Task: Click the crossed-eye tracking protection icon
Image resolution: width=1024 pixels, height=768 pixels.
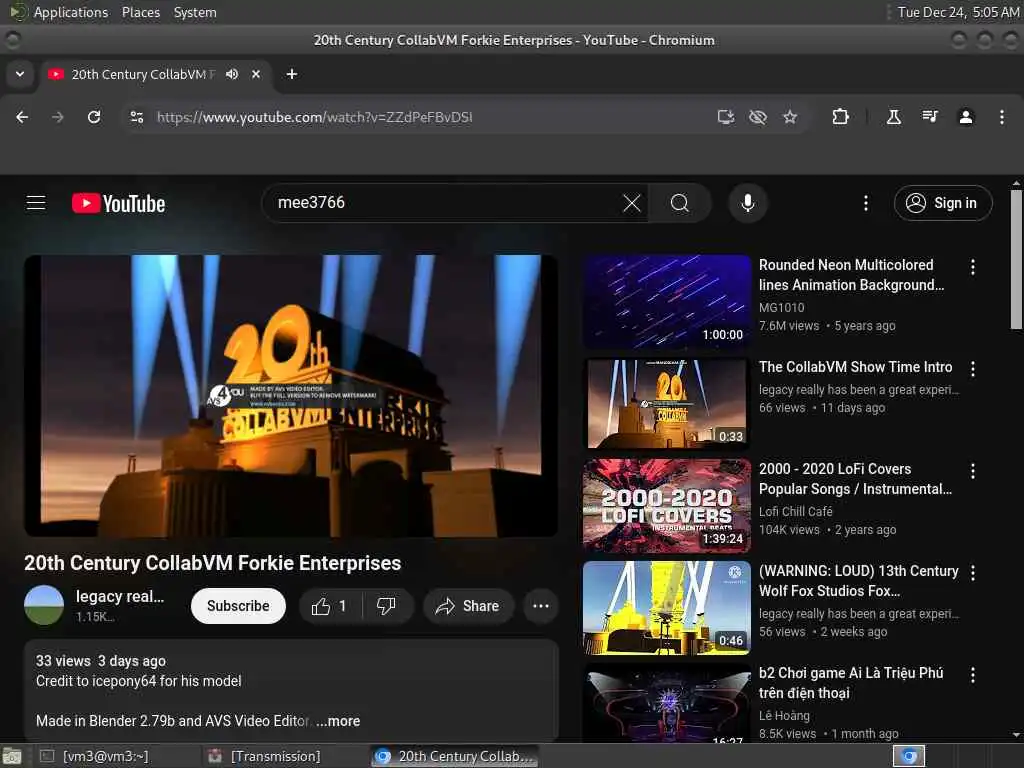Action: (x=758, y=117)
